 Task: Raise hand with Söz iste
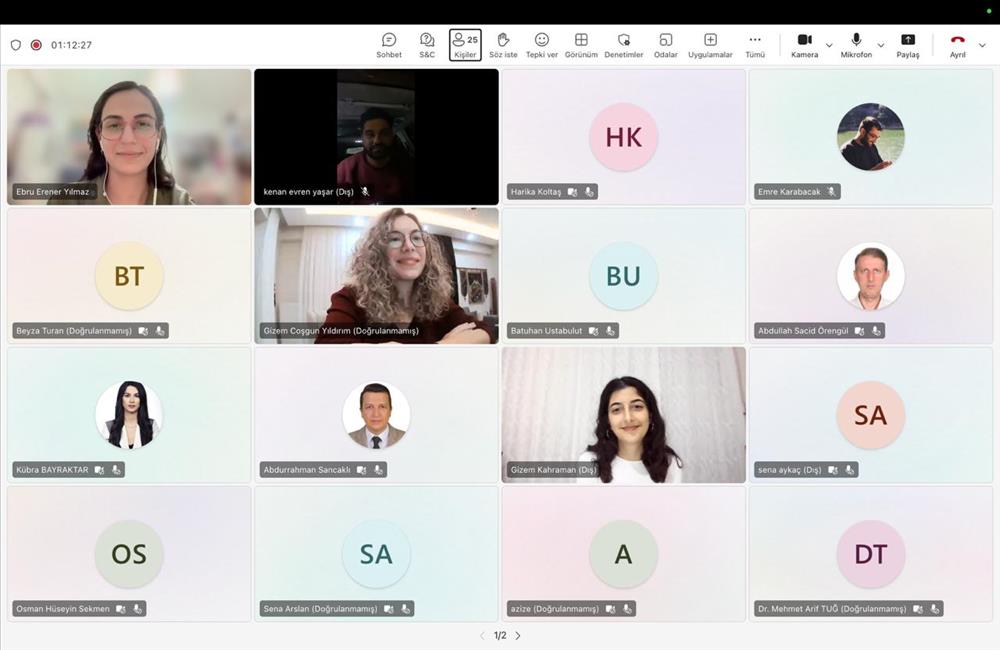[x=503, y=45]
